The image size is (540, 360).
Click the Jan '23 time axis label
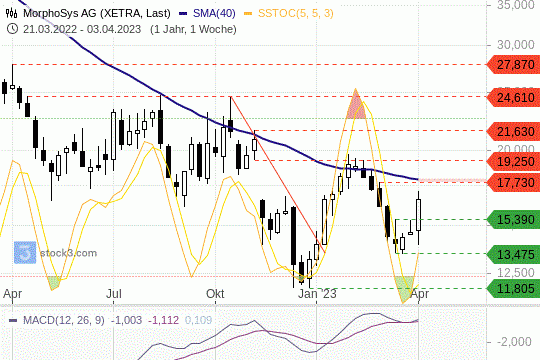point(317,294)
